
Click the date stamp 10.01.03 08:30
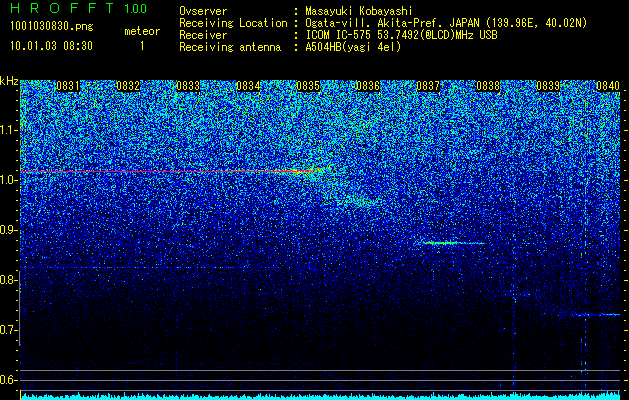[x=51, y=46]
